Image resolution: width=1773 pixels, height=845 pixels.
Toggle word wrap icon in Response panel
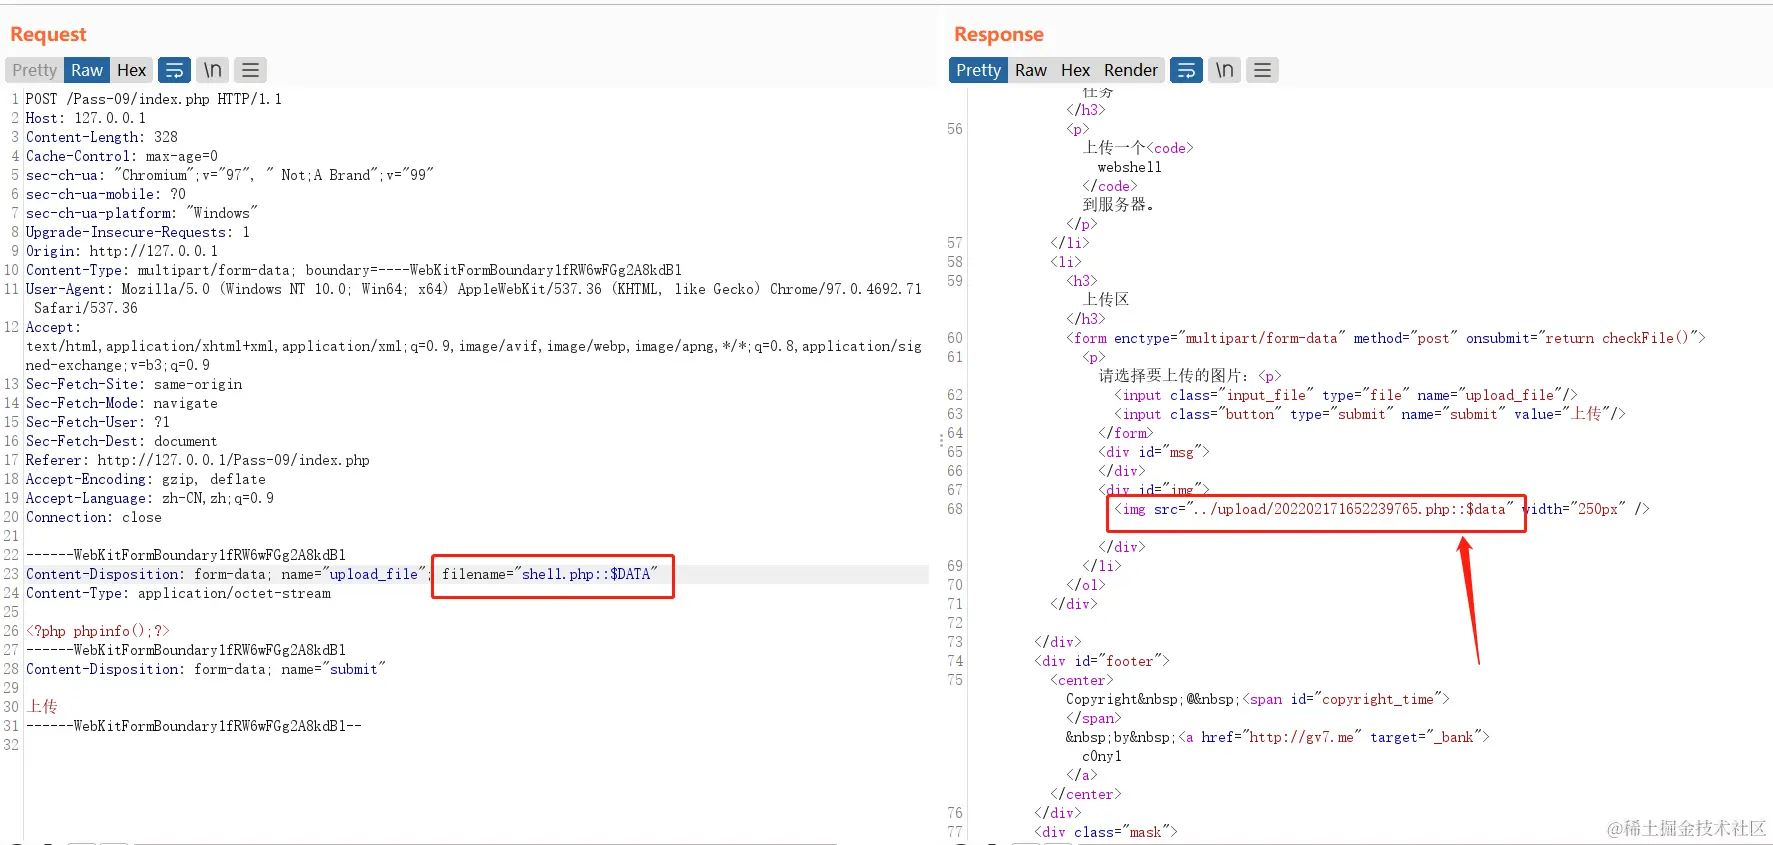click(1186, 70)
